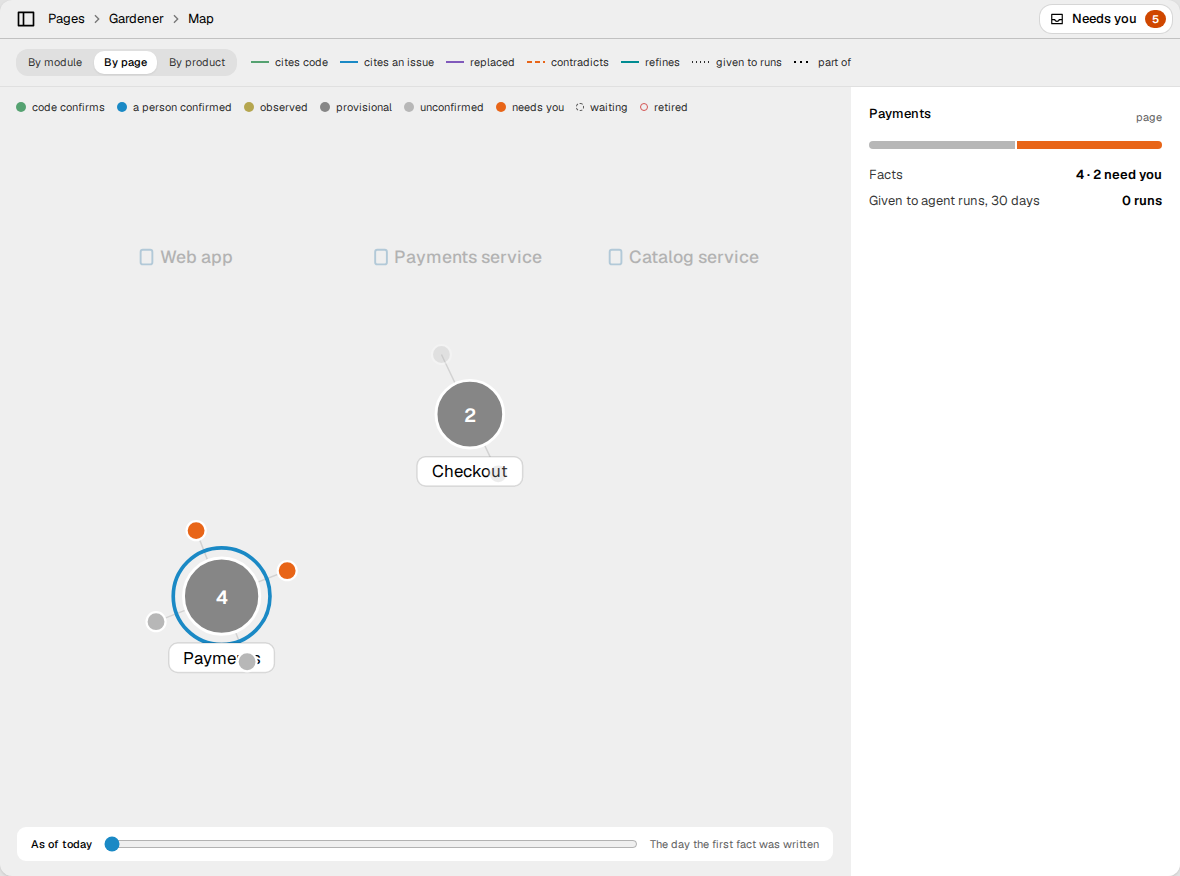Toggle the refines legend entry
Screen dimensions: 1180x876
pyautogui.click(x=650, y=62)
